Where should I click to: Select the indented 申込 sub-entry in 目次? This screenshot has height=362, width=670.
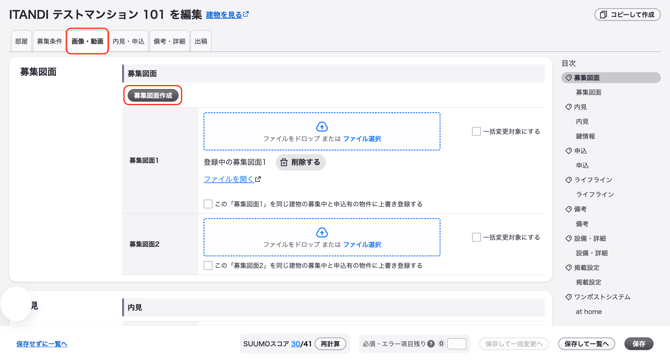pos(582,165)
